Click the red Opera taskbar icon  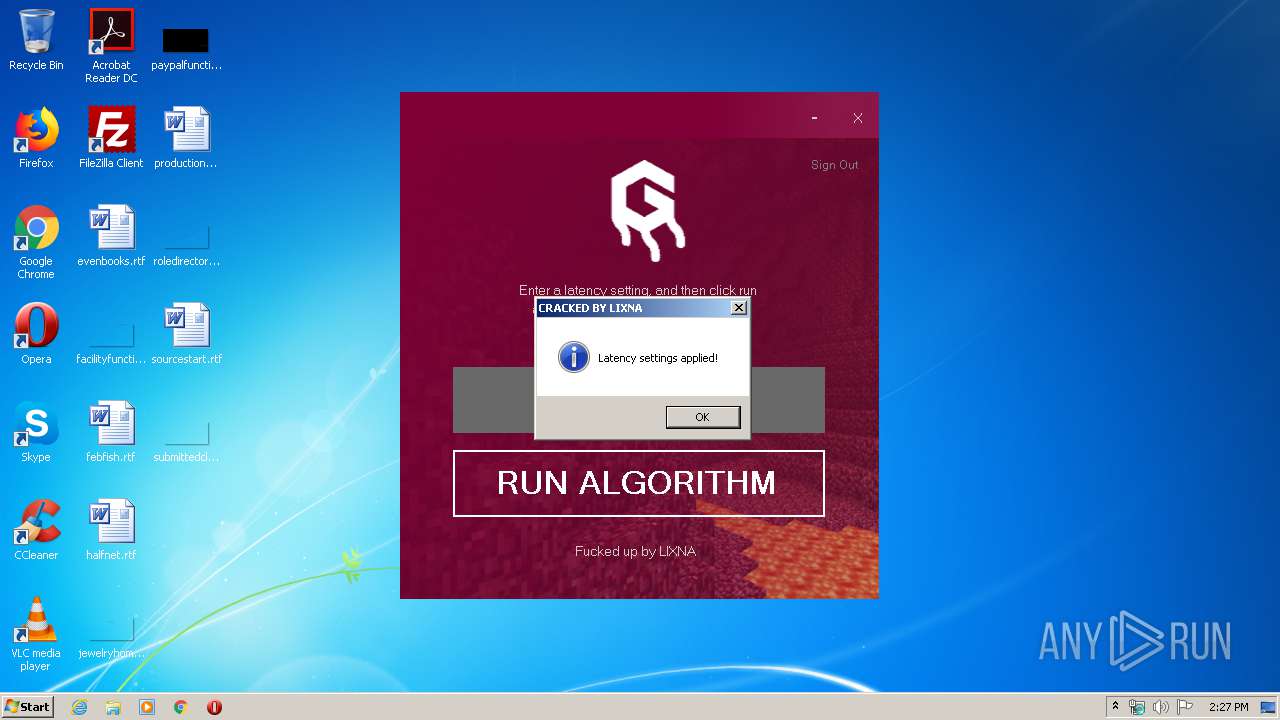click(x=214, y=707)
